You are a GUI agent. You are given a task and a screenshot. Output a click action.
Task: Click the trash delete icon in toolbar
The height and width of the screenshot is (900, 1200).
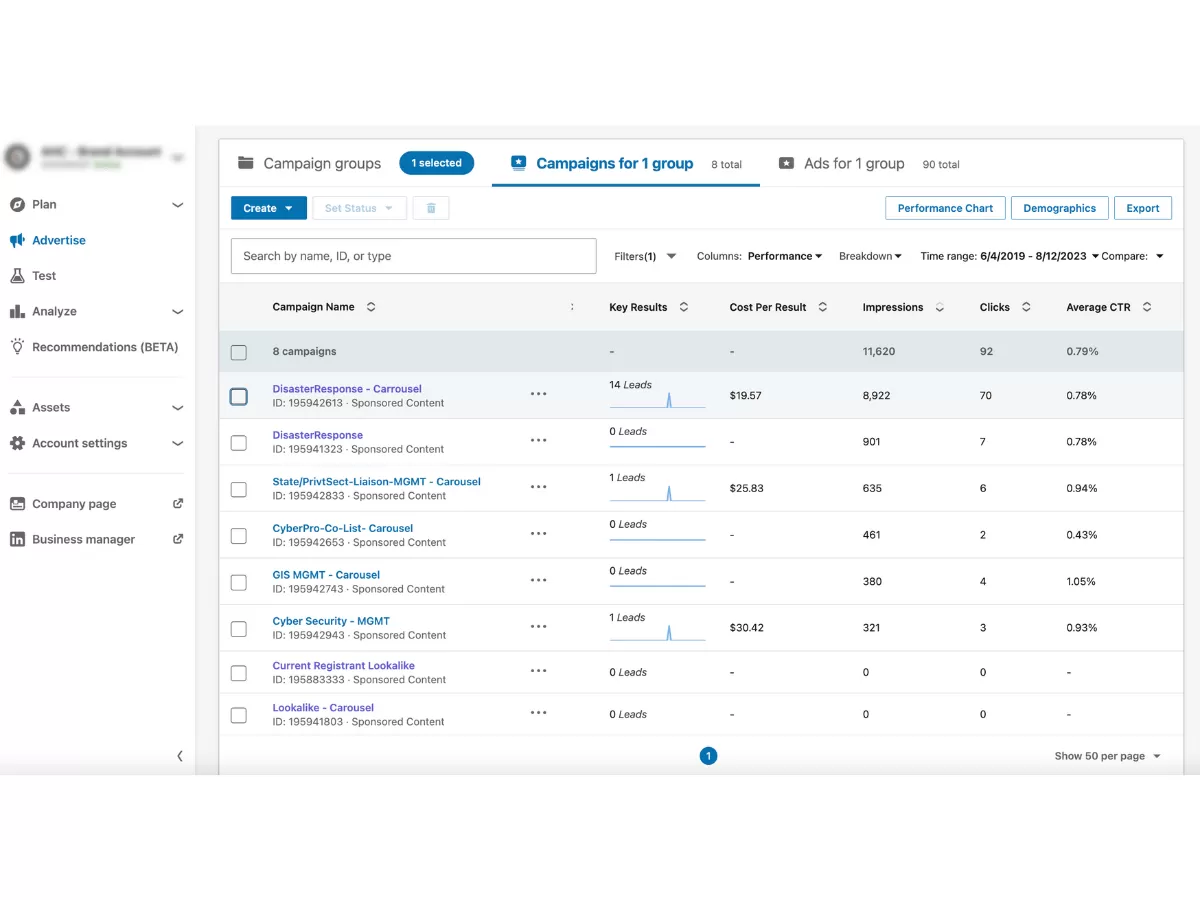[431, 208]
